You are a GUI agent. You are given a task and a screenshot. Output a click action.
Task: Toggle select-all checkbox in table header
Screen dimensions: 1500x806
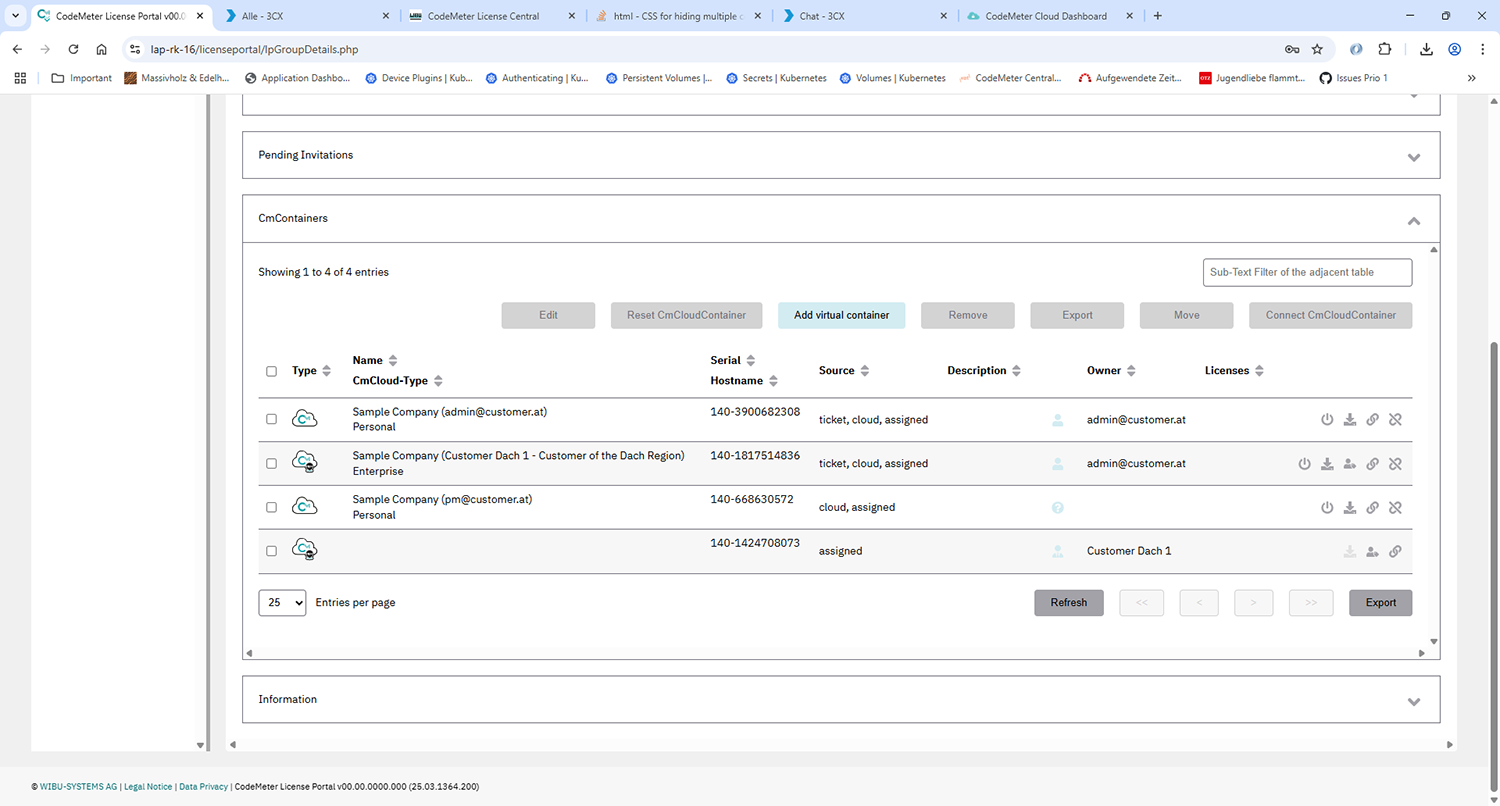[271, 371]
